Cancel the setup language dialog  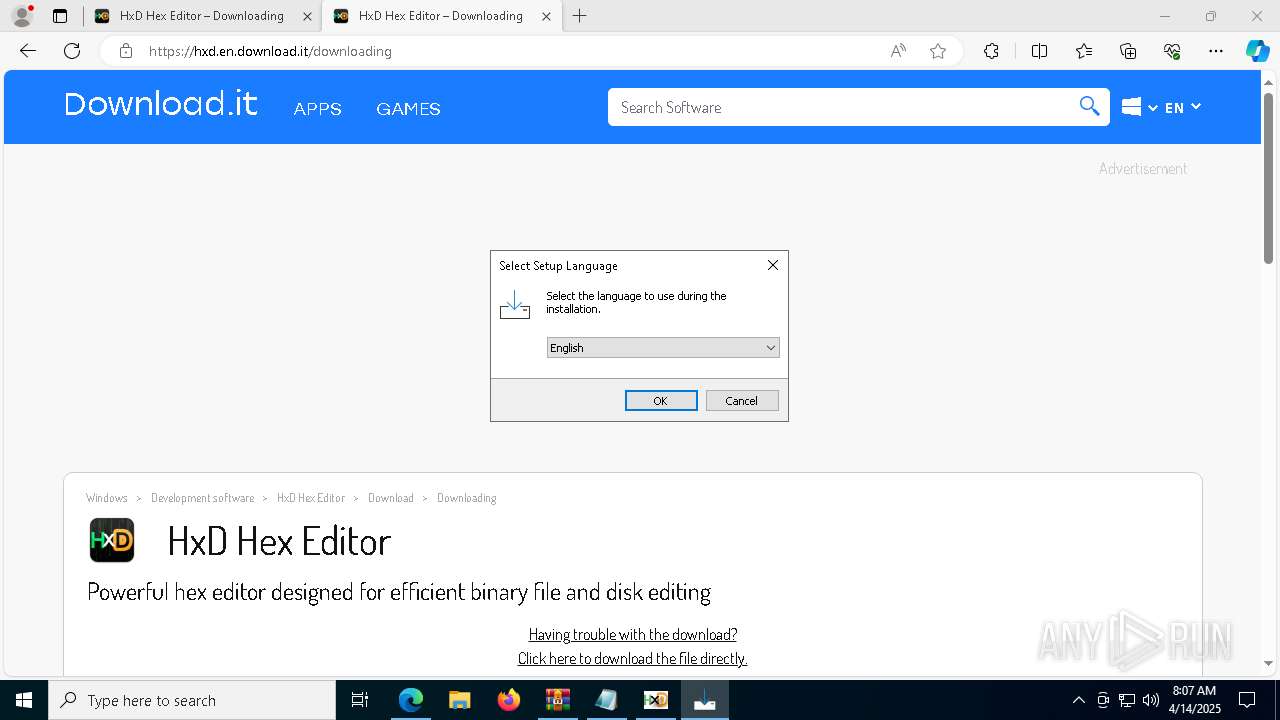coord(742,400)
